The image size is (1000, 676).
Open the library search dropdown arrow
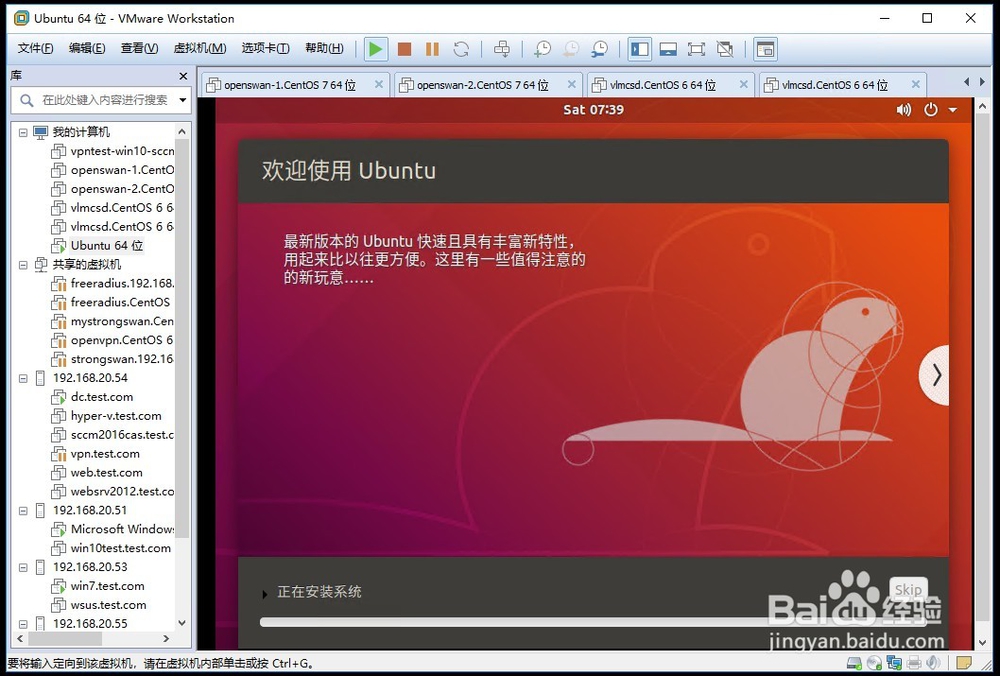(183, 100)
